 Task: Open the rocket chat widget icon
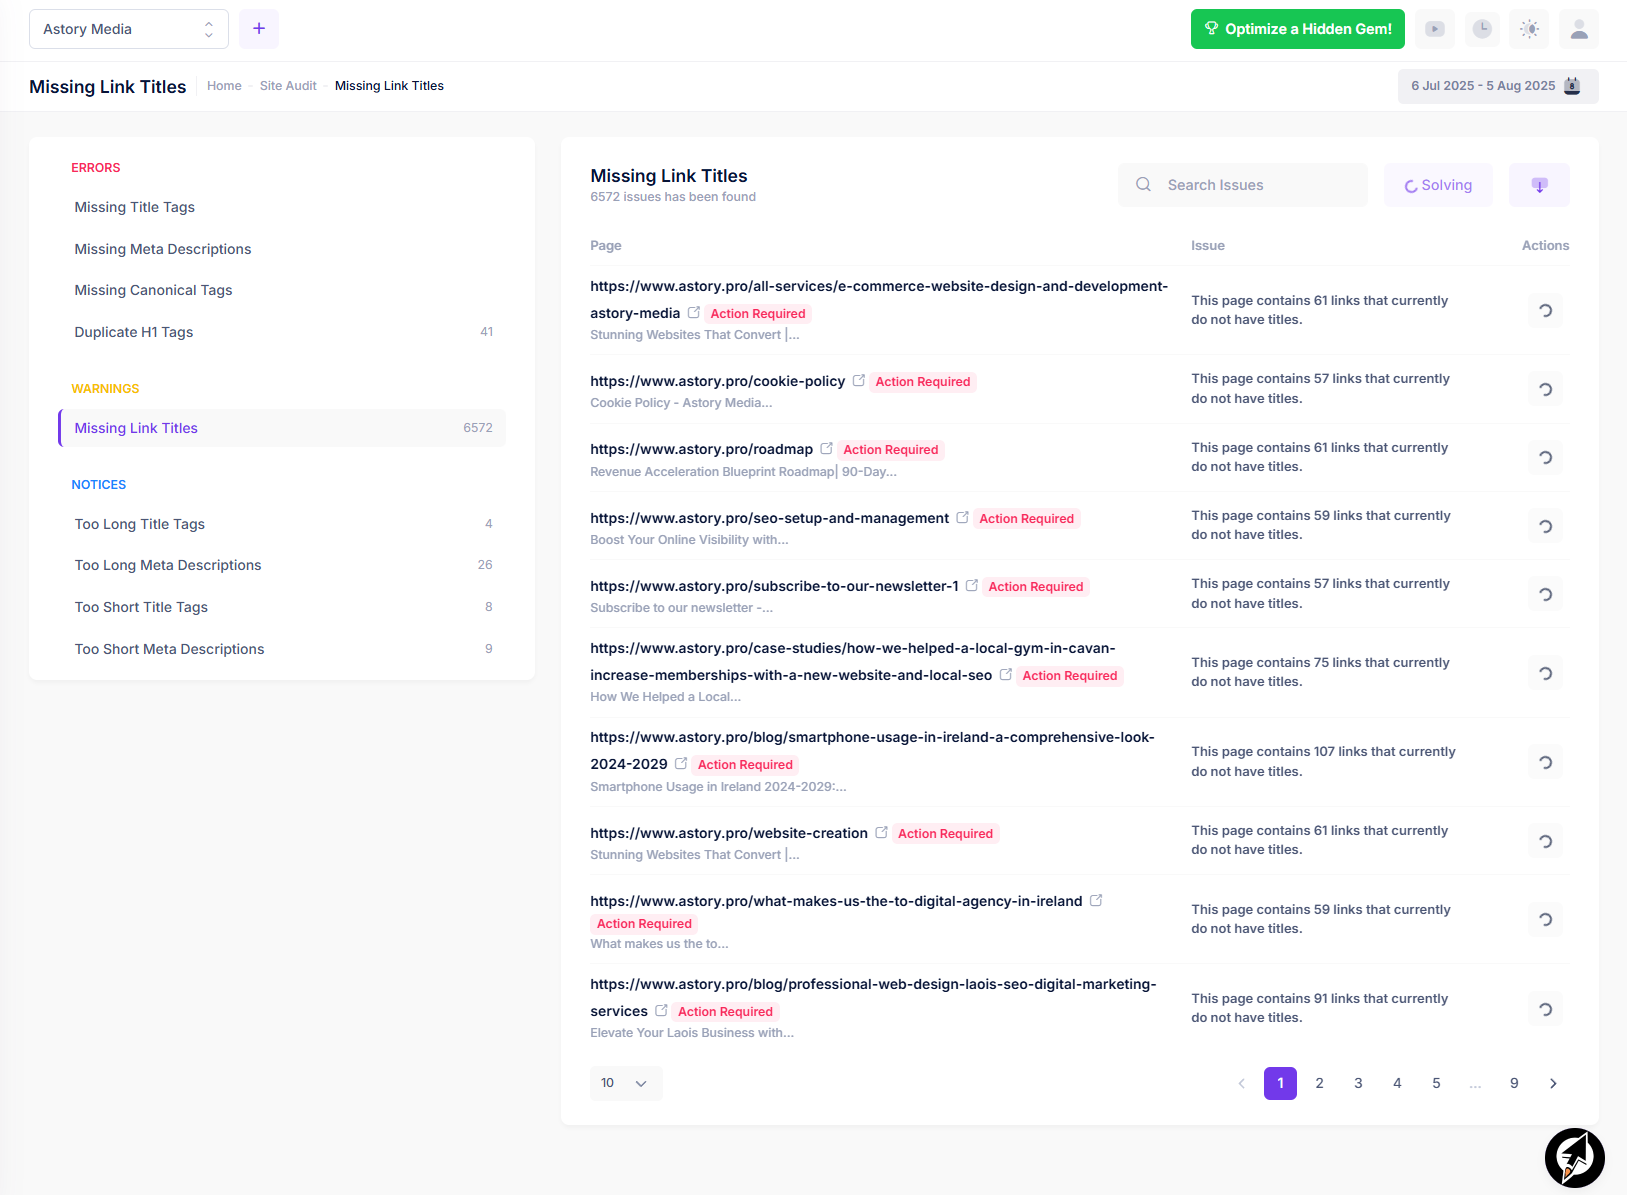coord(1575,1158)
